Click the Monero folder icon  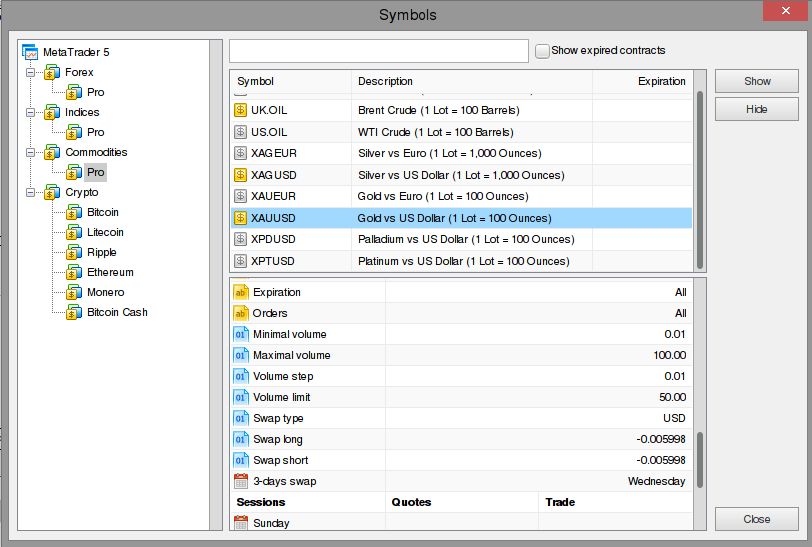pos(74,293)
